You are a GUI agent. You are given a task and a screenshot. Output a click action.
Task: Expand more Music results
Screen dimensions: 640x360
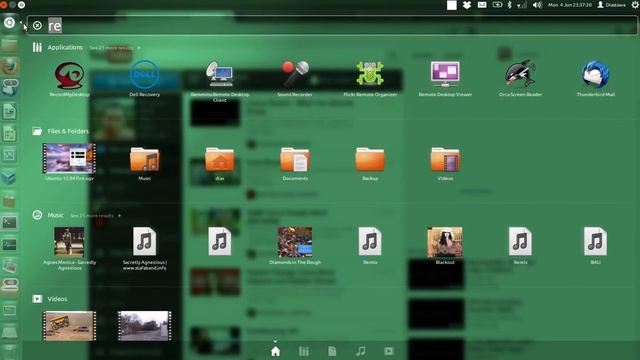coord(95,216)
